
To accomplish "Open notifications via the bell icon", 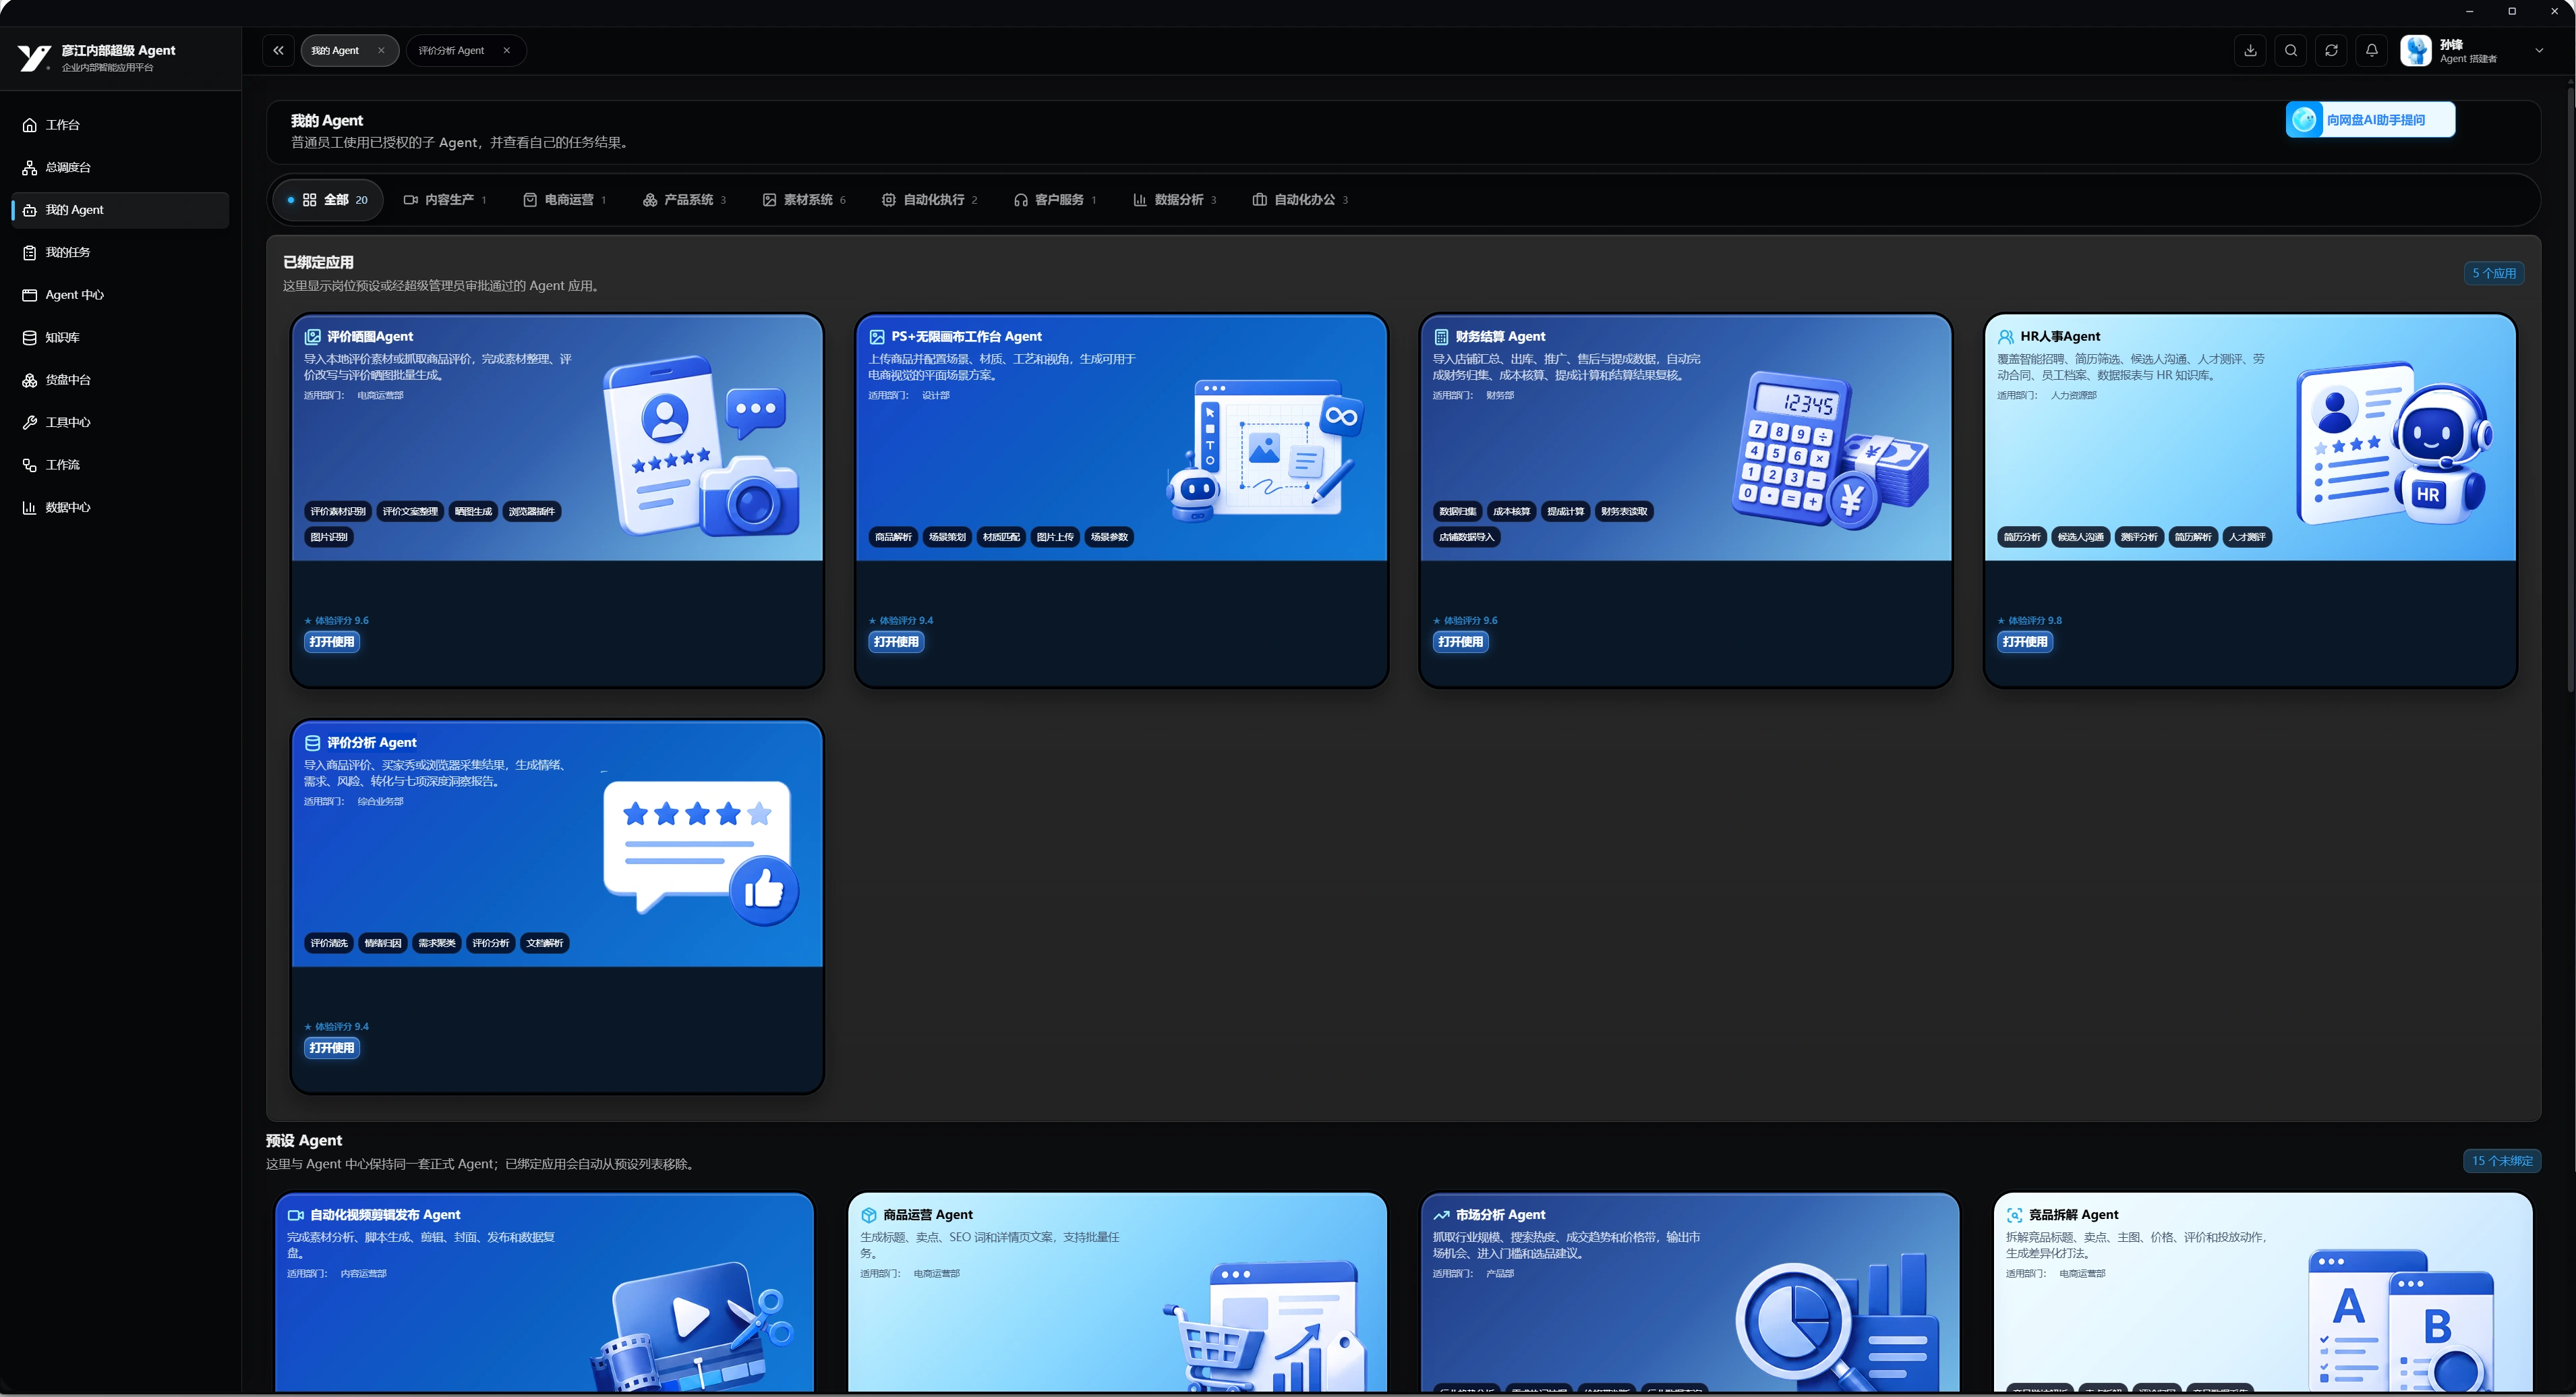I will pyautogui.click(x=2371, y=50).
